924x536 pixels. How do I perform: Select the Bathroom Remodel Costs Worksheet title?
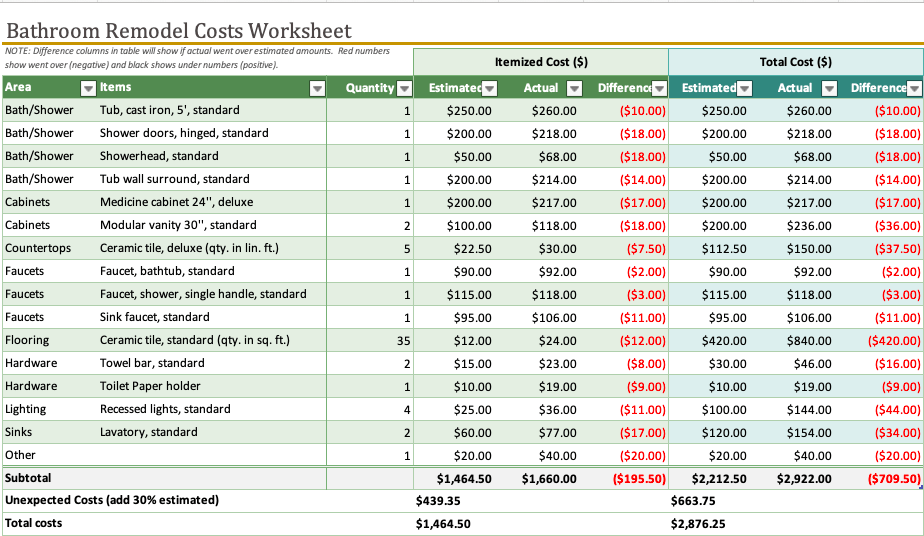point(179,31)
